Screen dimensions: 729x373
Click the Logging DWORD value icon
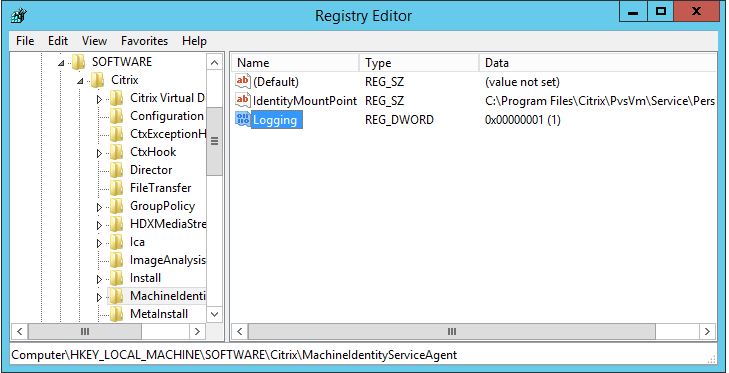(x=243, y=120)
